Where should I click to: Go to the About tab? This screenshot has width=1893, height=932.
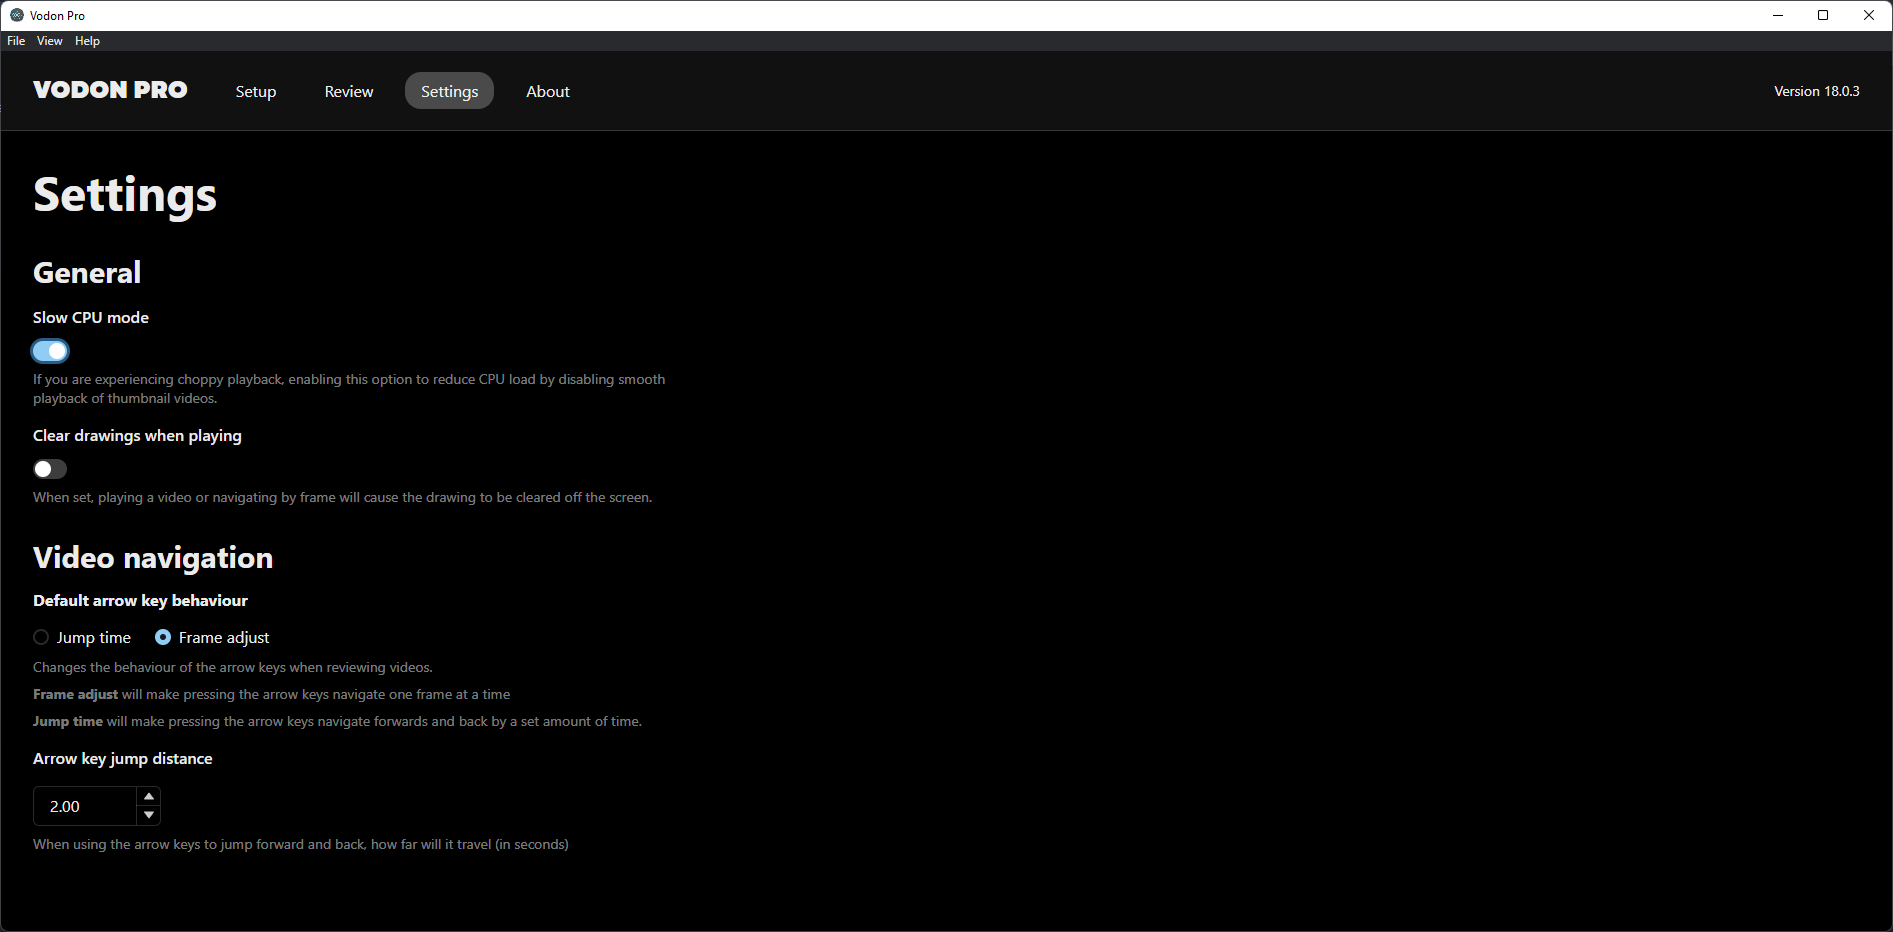tap(548, 91)
